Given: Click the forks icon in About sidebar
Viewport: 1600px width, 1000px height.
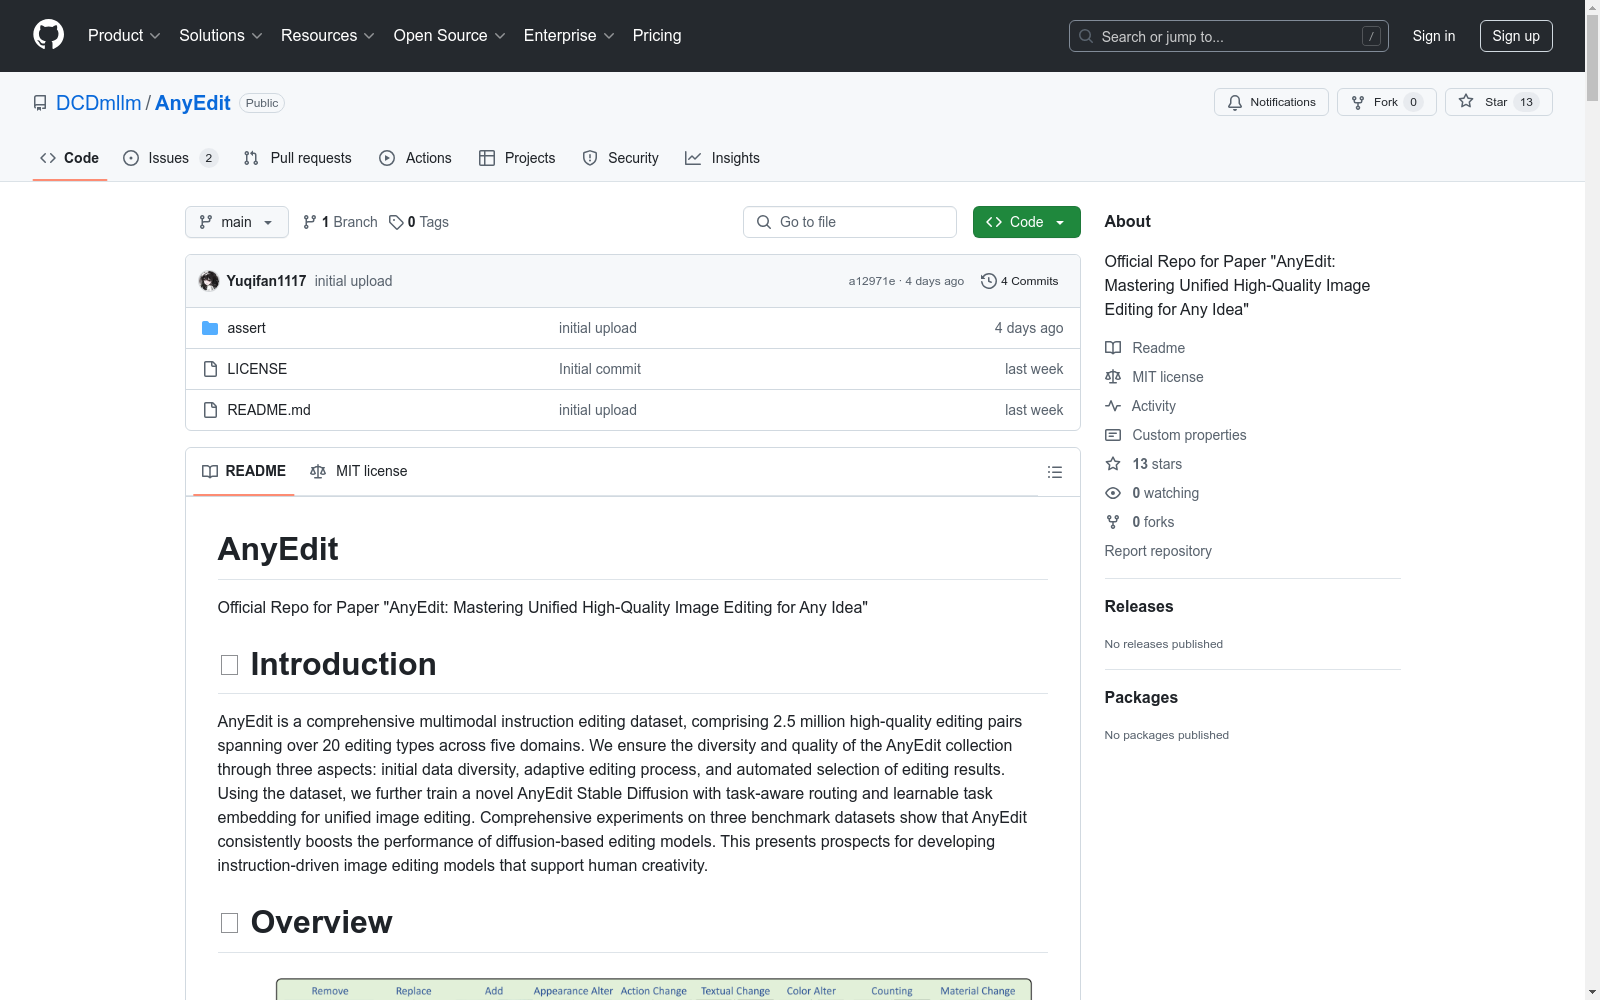Looking at the screenshot, I should 1113,522.
